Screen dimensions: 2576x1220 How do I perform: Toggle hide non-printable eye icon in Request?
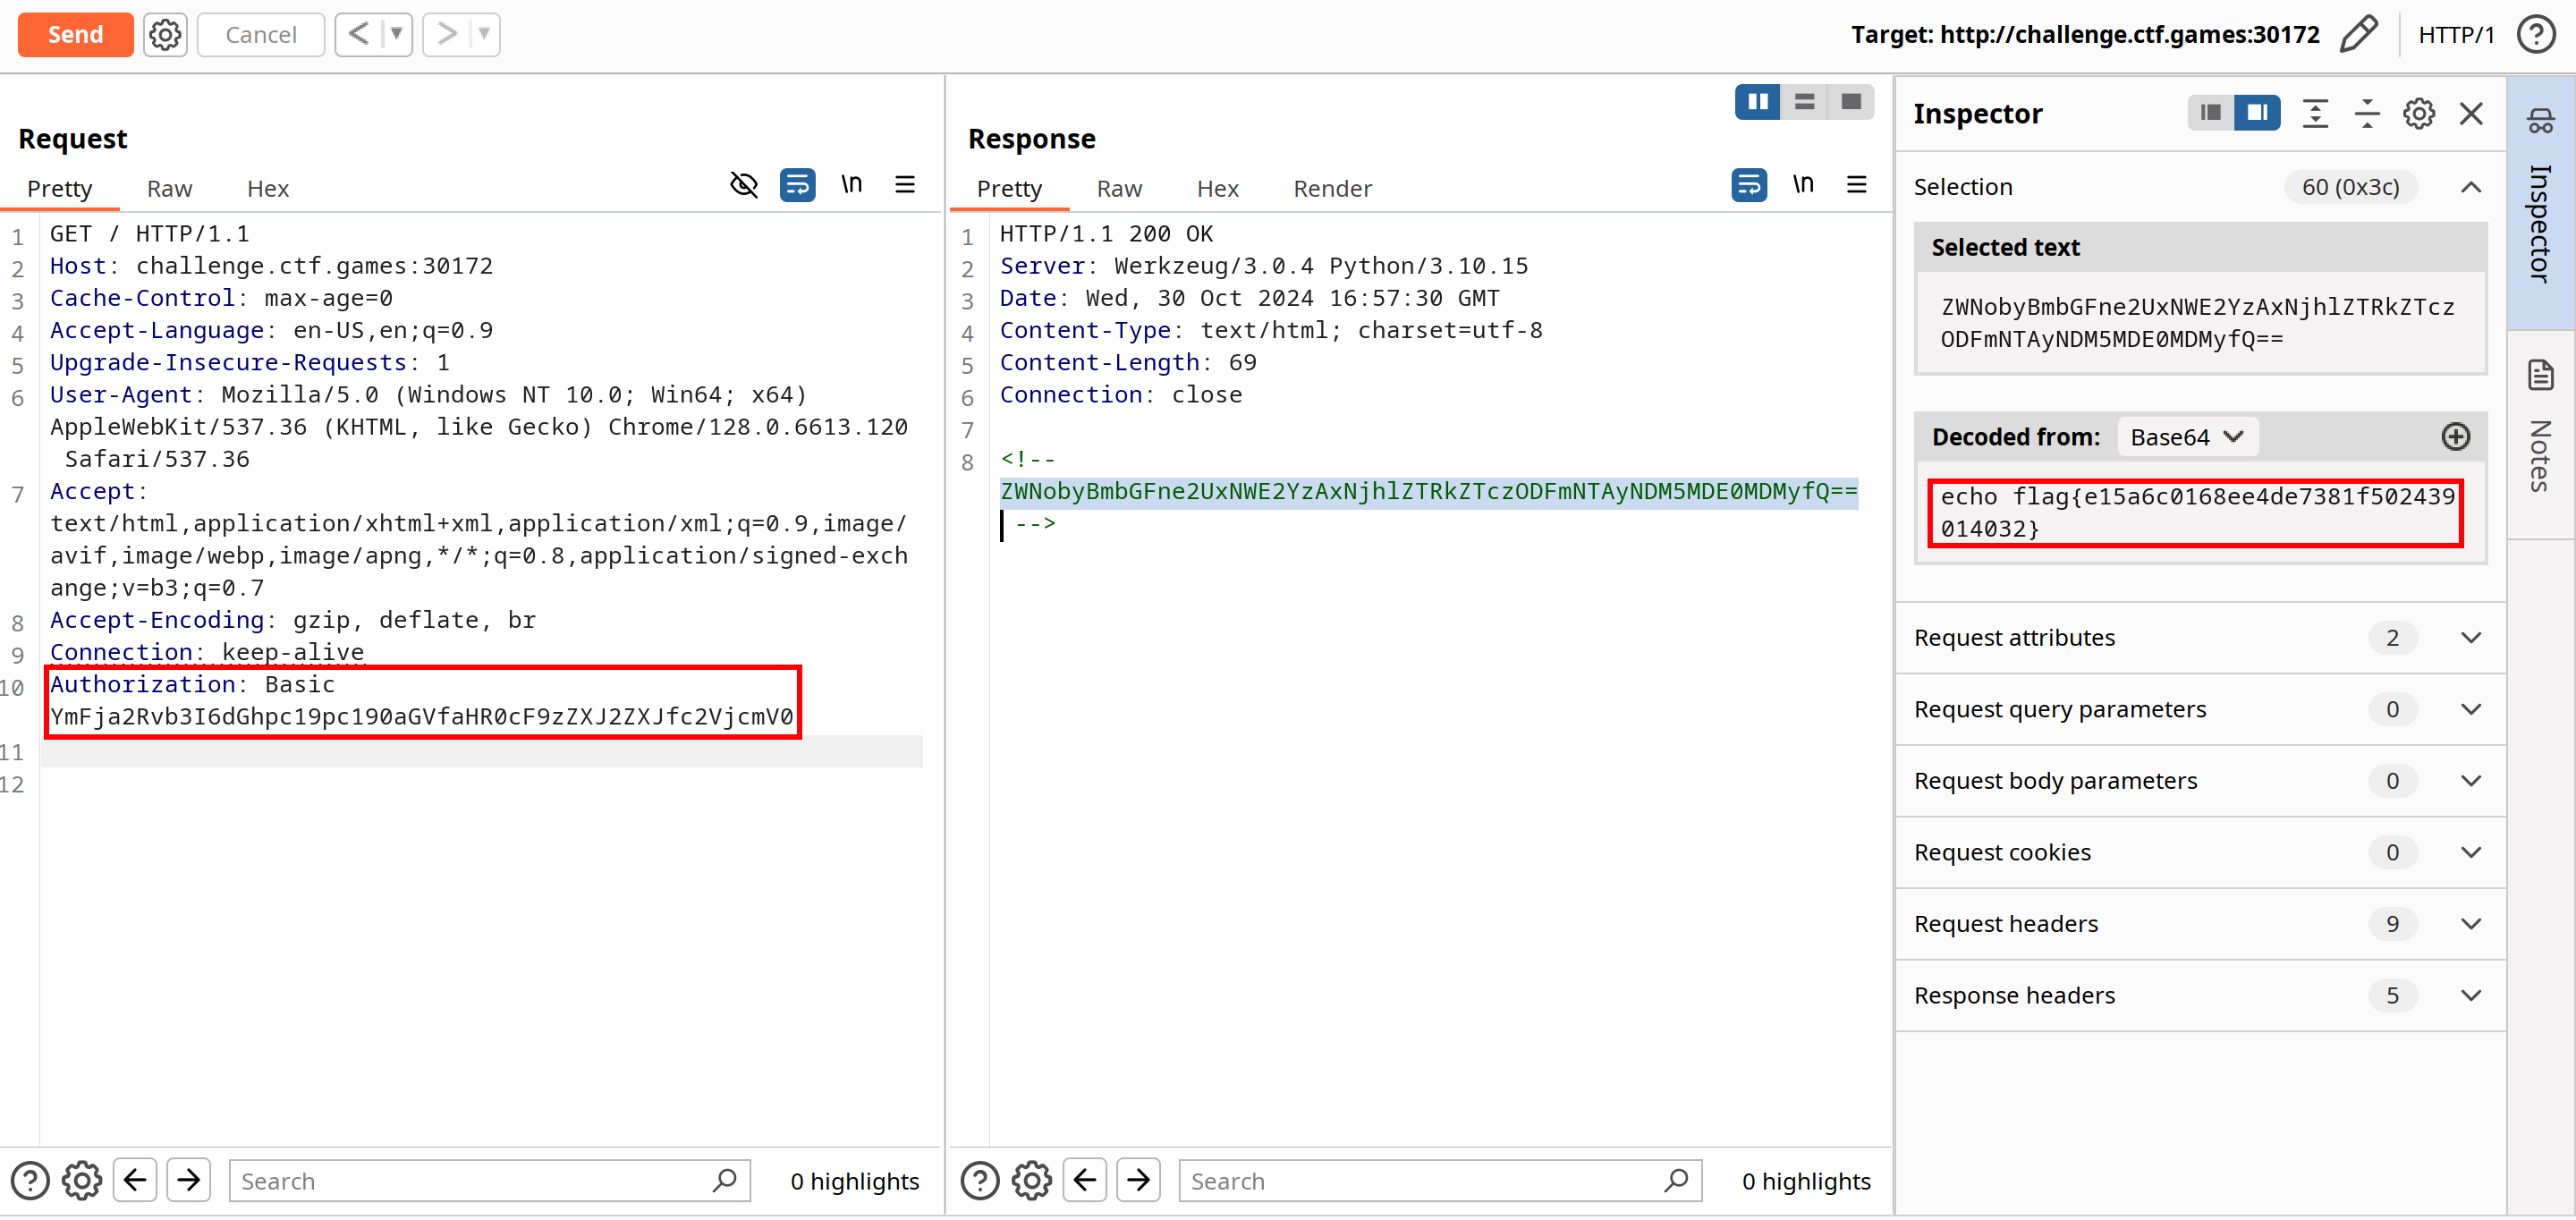743,185
